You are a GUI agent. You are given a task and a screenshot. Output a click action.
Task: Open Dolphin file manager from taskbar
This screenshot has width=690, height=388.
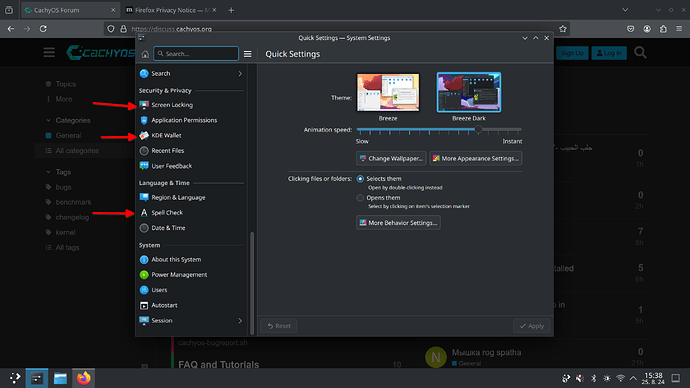[60, 378]
